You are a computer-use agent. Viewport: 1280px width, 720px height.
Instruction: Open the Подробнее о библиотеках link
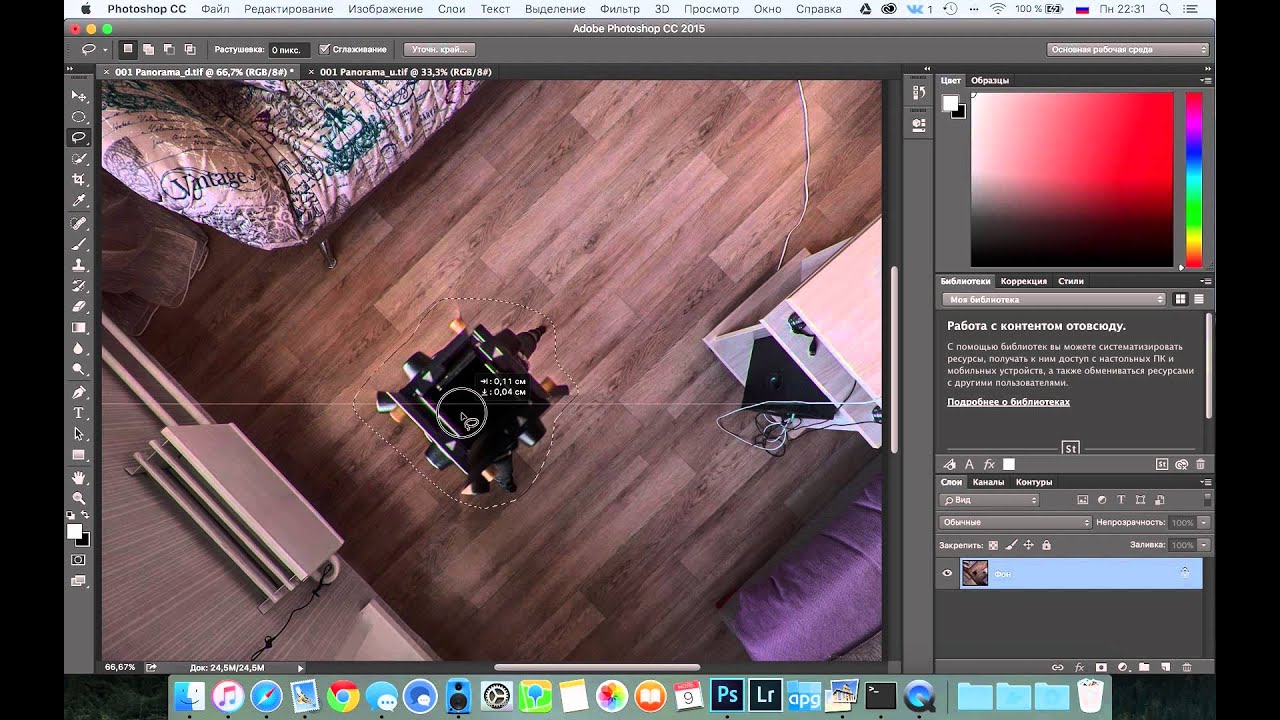coord(1008,402)
